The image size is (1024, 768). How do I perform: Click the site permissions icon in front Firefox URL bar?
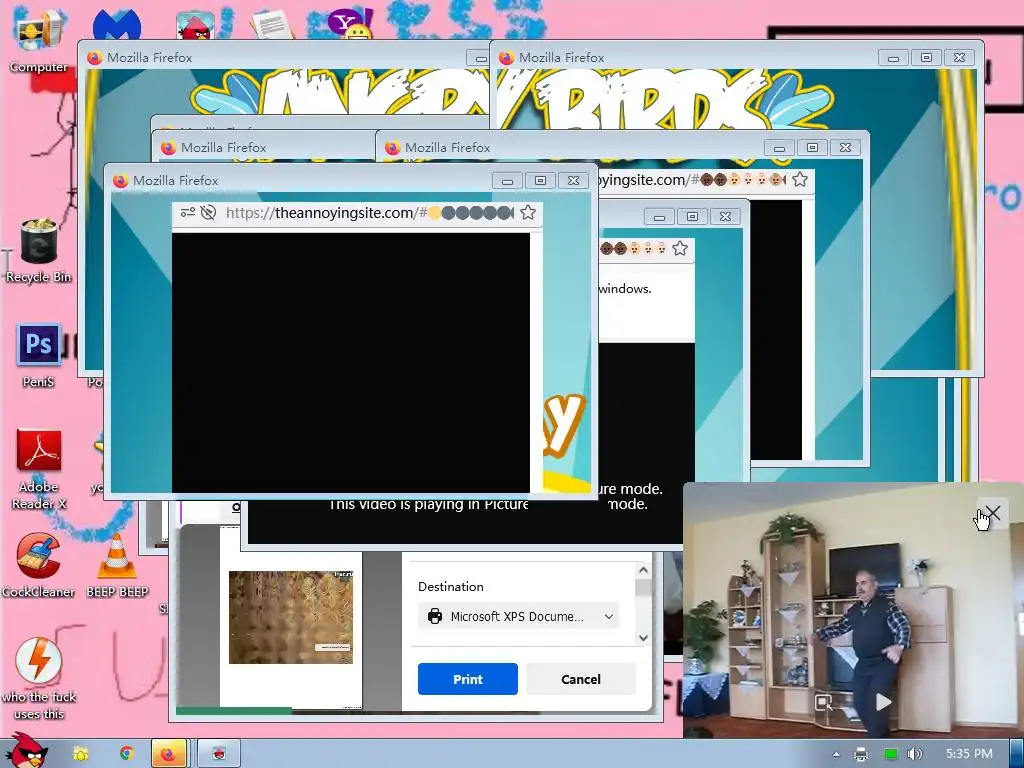tap(187, 212)
